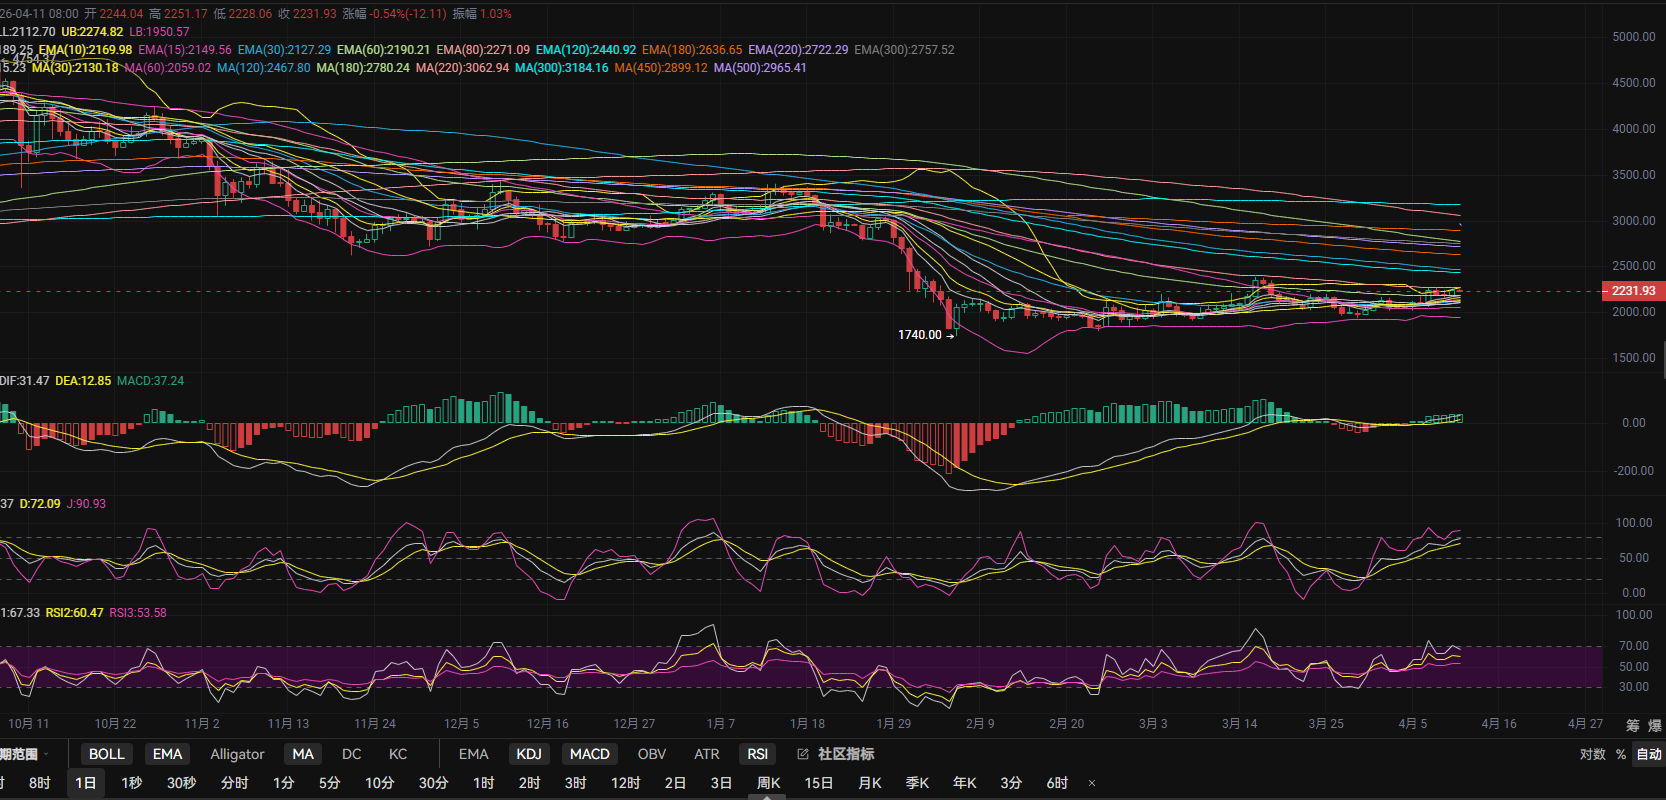Toggle the KDJ sub-indicator
Viewport: 1666px width, 800px height.
tap(528, 754)
